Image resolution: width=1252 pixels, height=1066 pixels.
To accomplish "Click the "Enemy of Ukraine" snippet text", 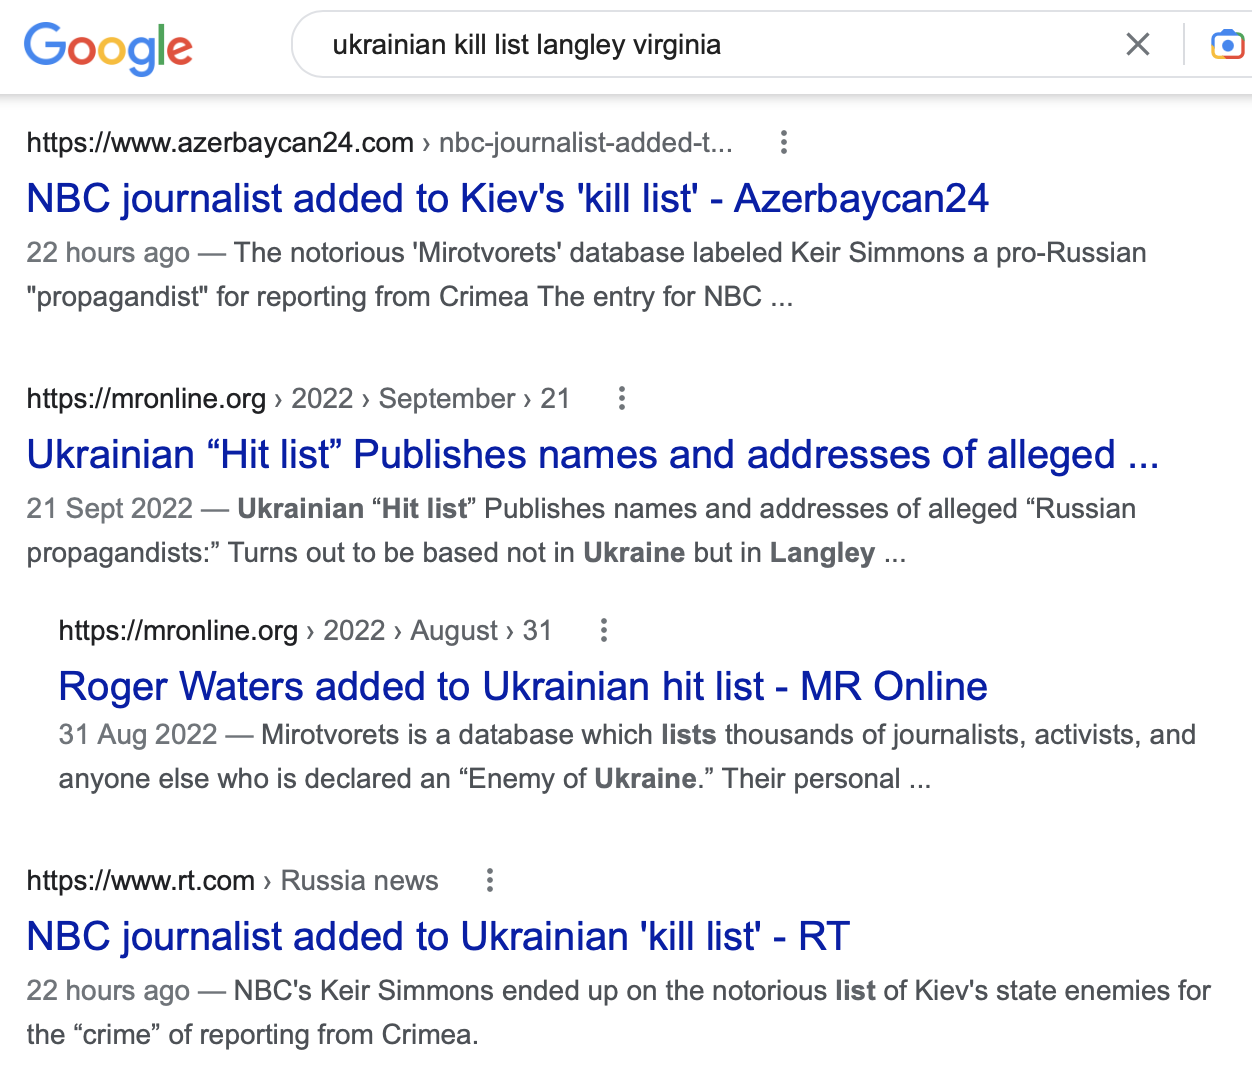I will click(626, 756).
